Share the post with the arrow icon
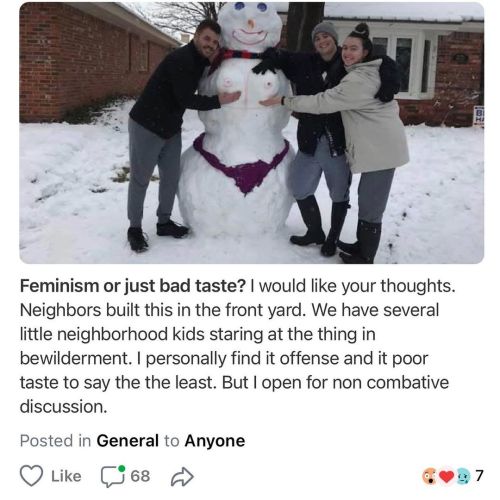The width and height of the screenshot is (500, 500). point(182,477)
